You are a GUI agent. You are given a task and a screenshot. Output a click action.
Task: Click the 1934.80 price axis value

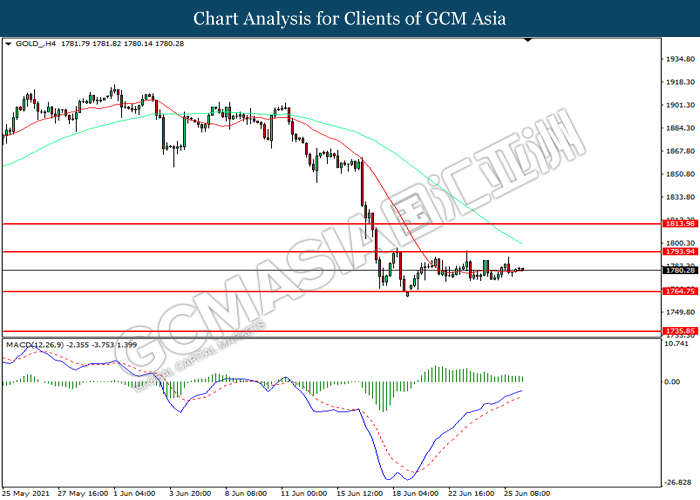point(680,59)
